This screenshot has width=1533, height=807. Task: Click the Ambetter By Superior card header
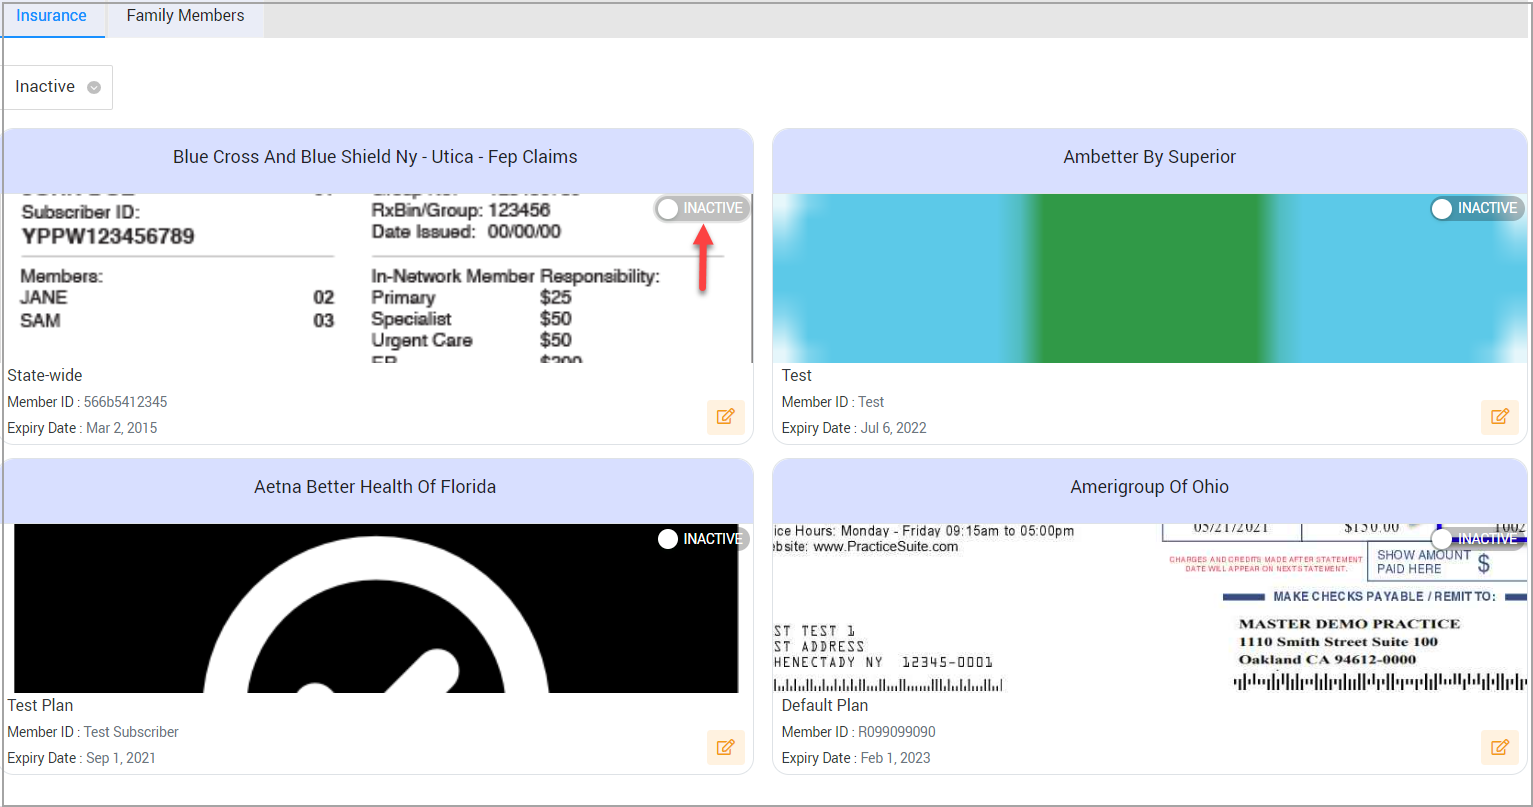(1149, 157)
